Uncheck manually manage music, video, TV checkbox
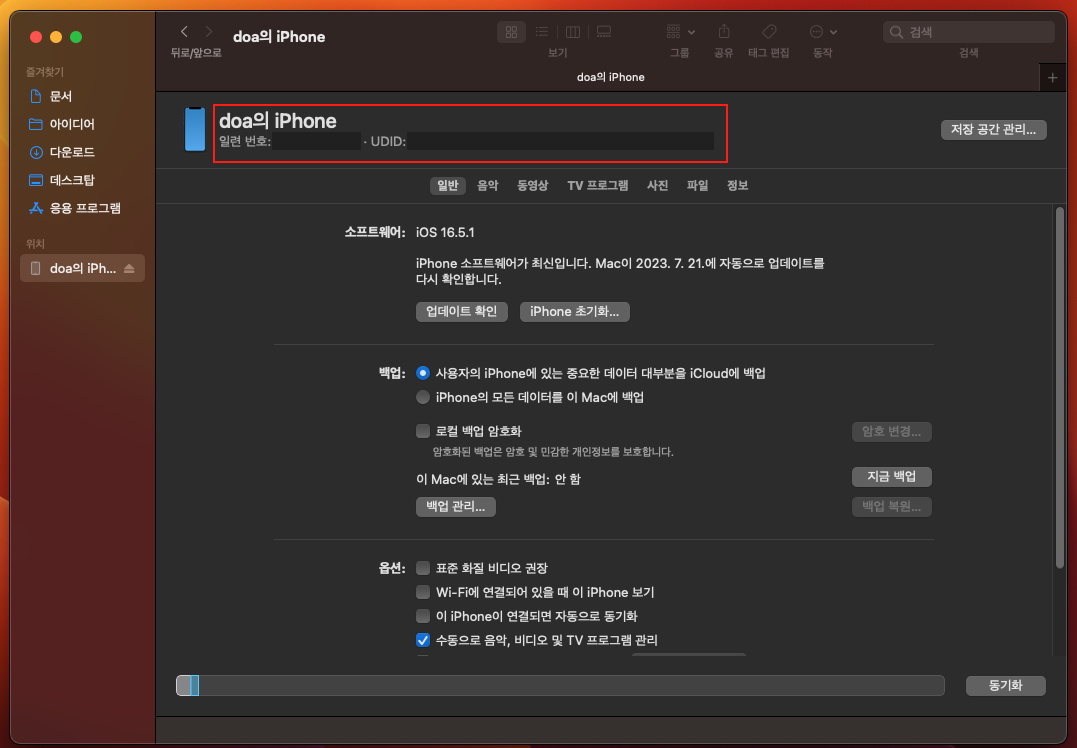Screen dimensions: 1077x748 click(x=423, y=640)
